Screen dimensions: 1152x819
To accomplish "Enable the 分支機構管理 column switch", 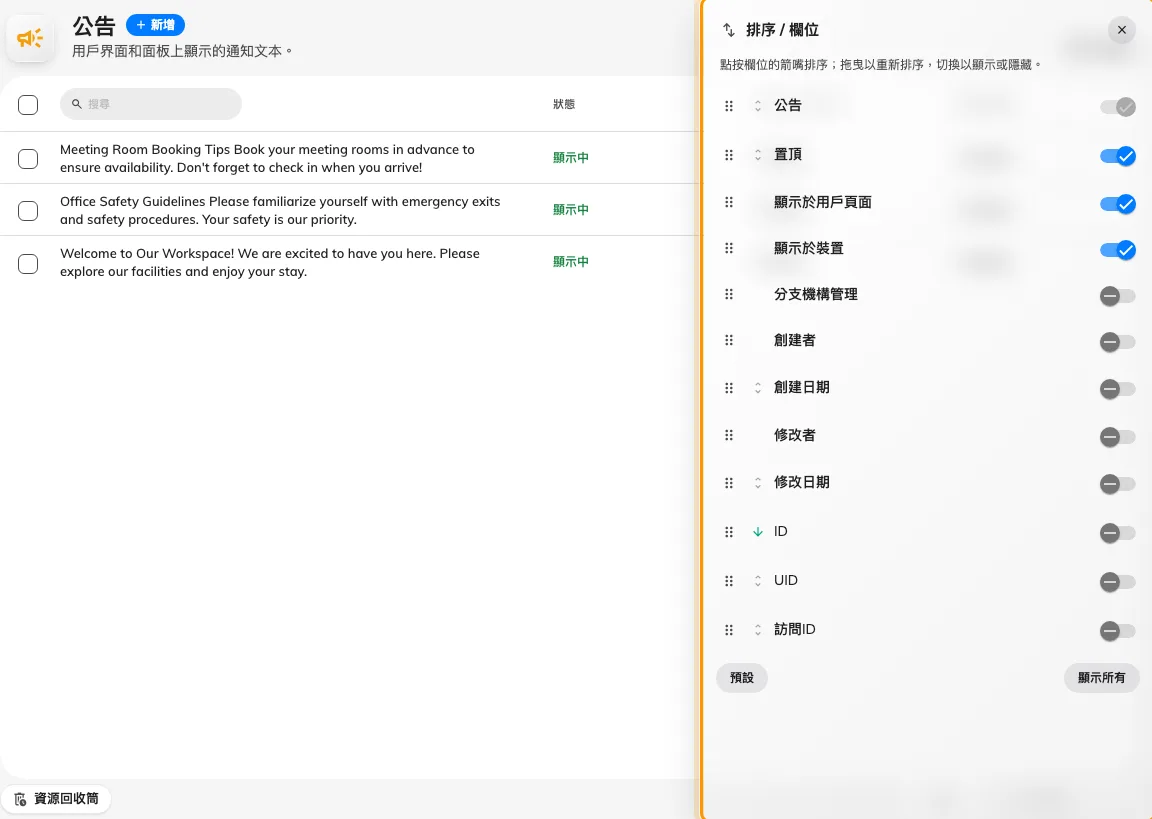I will click(1117, 296).
